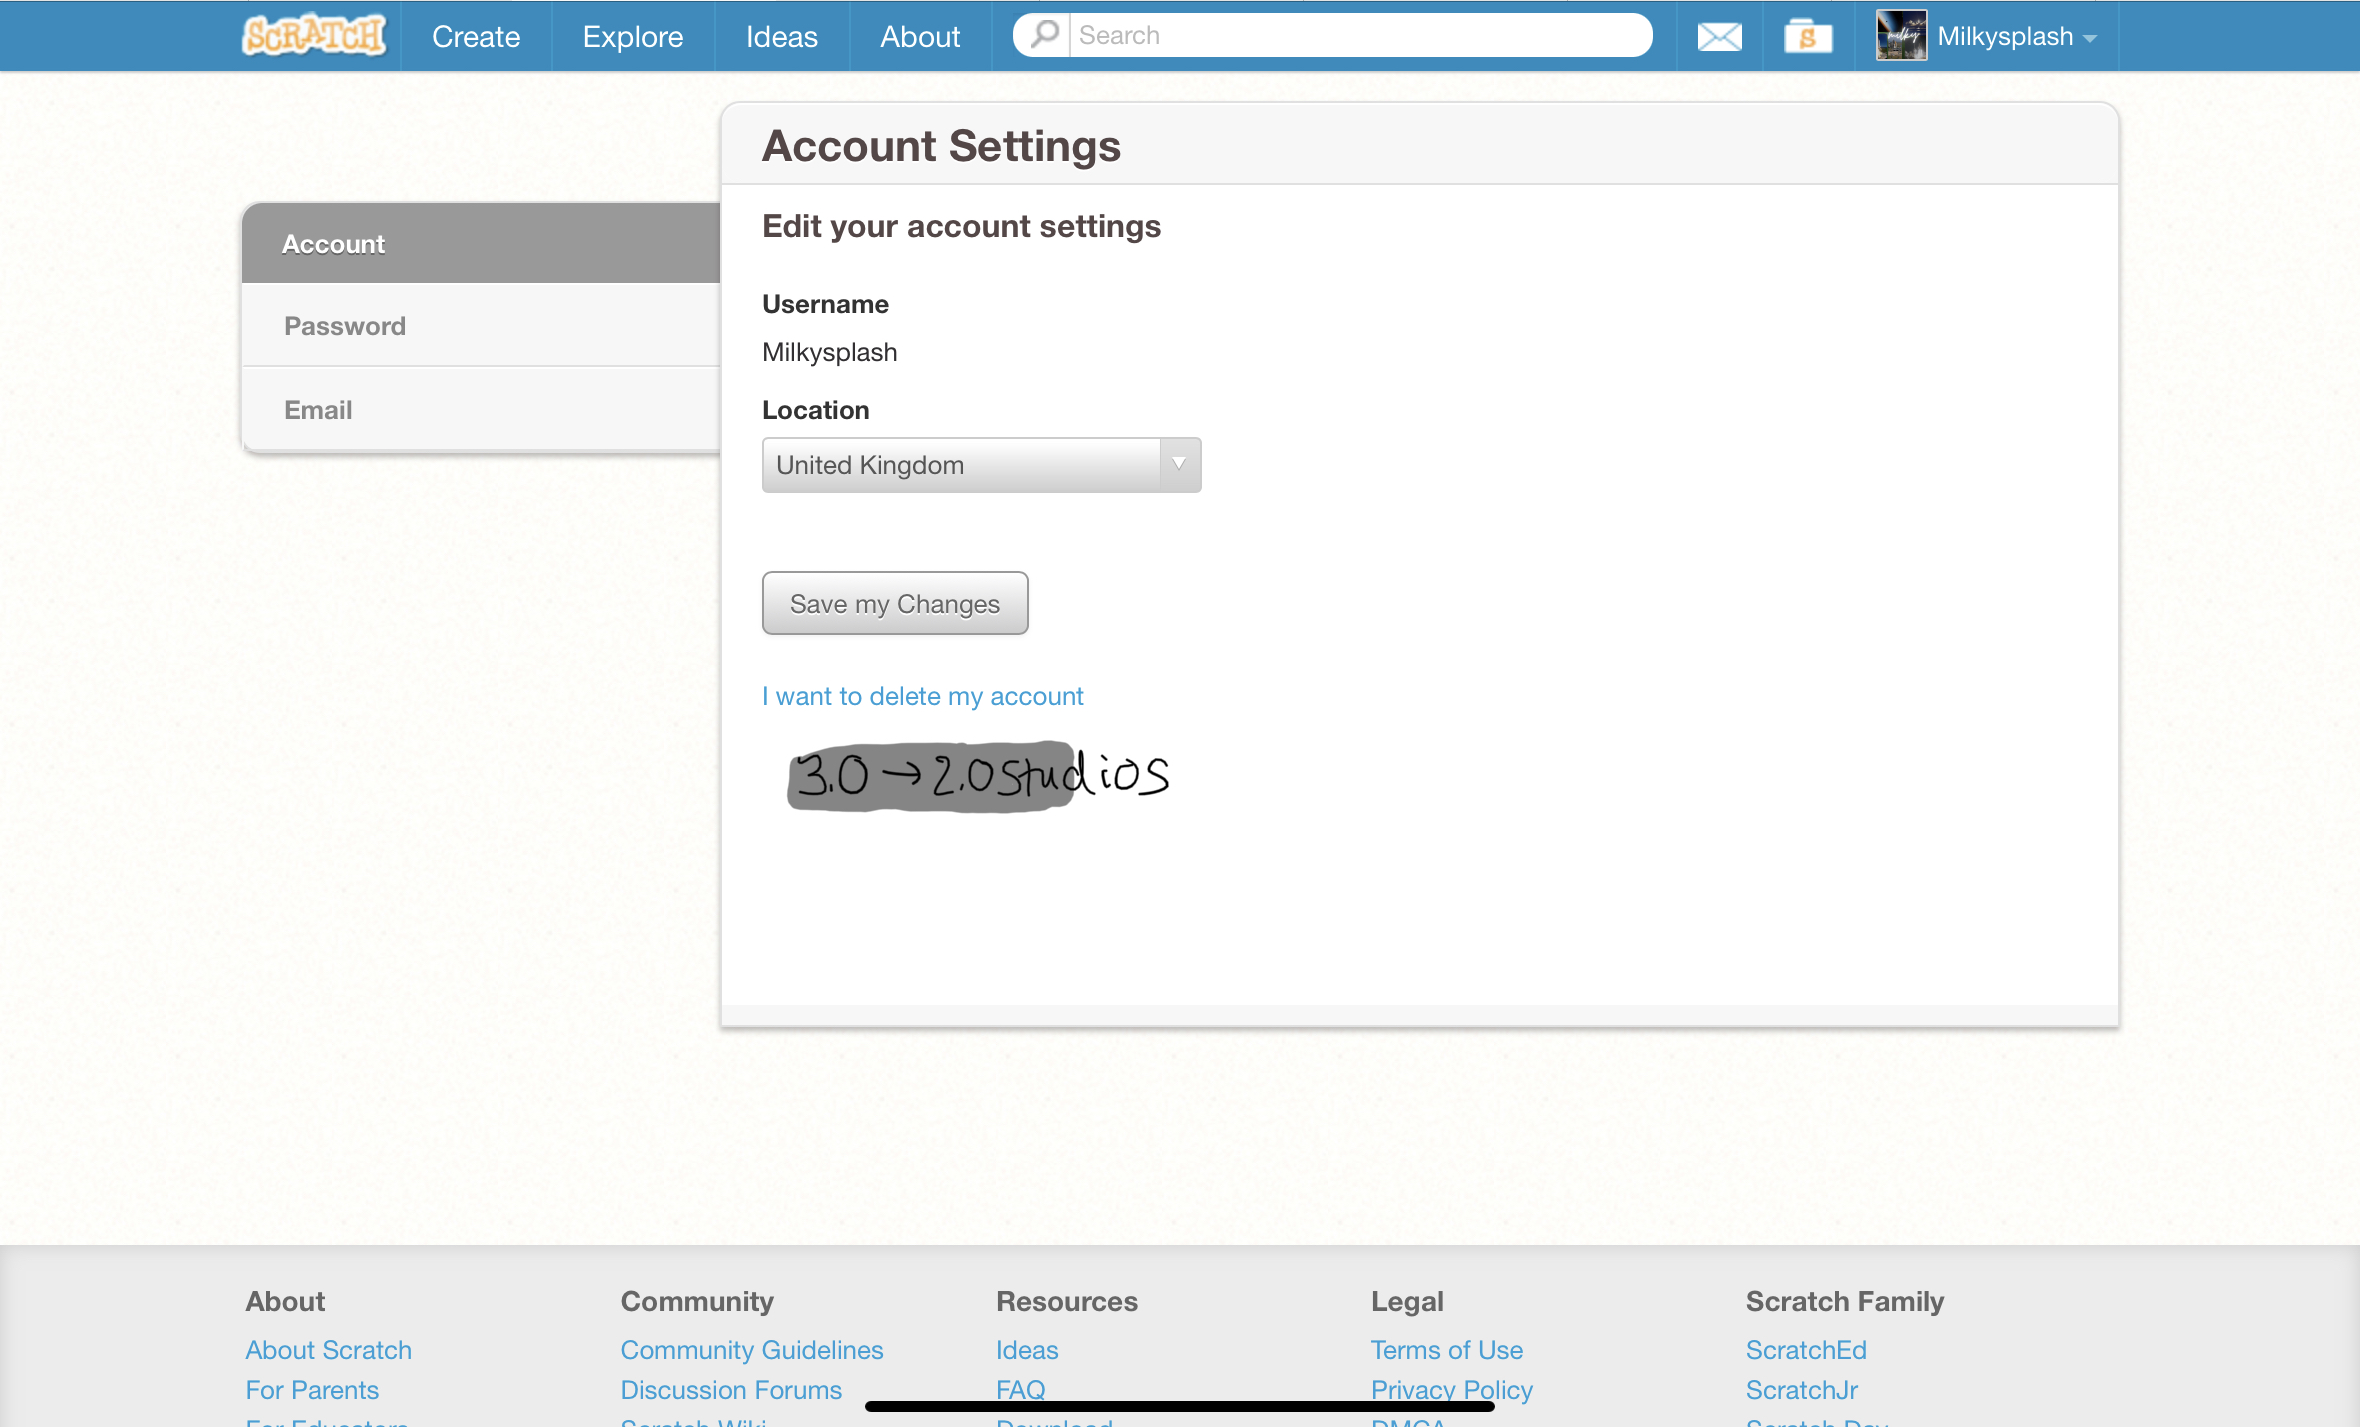Open the My Stuff folder icon
Image resolution: width=2360 pixels, height=1427 pixels.
(x=1808, y=37)
